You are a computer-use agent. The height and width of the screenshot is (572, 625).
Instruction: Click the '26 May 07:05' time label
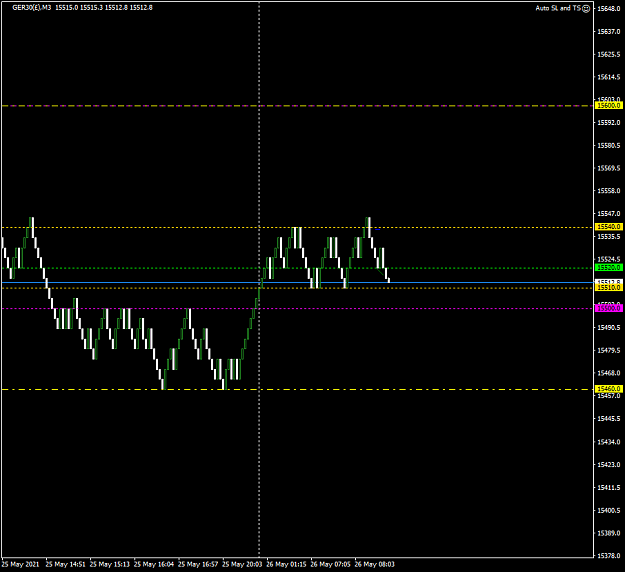[x=330, y=564]
